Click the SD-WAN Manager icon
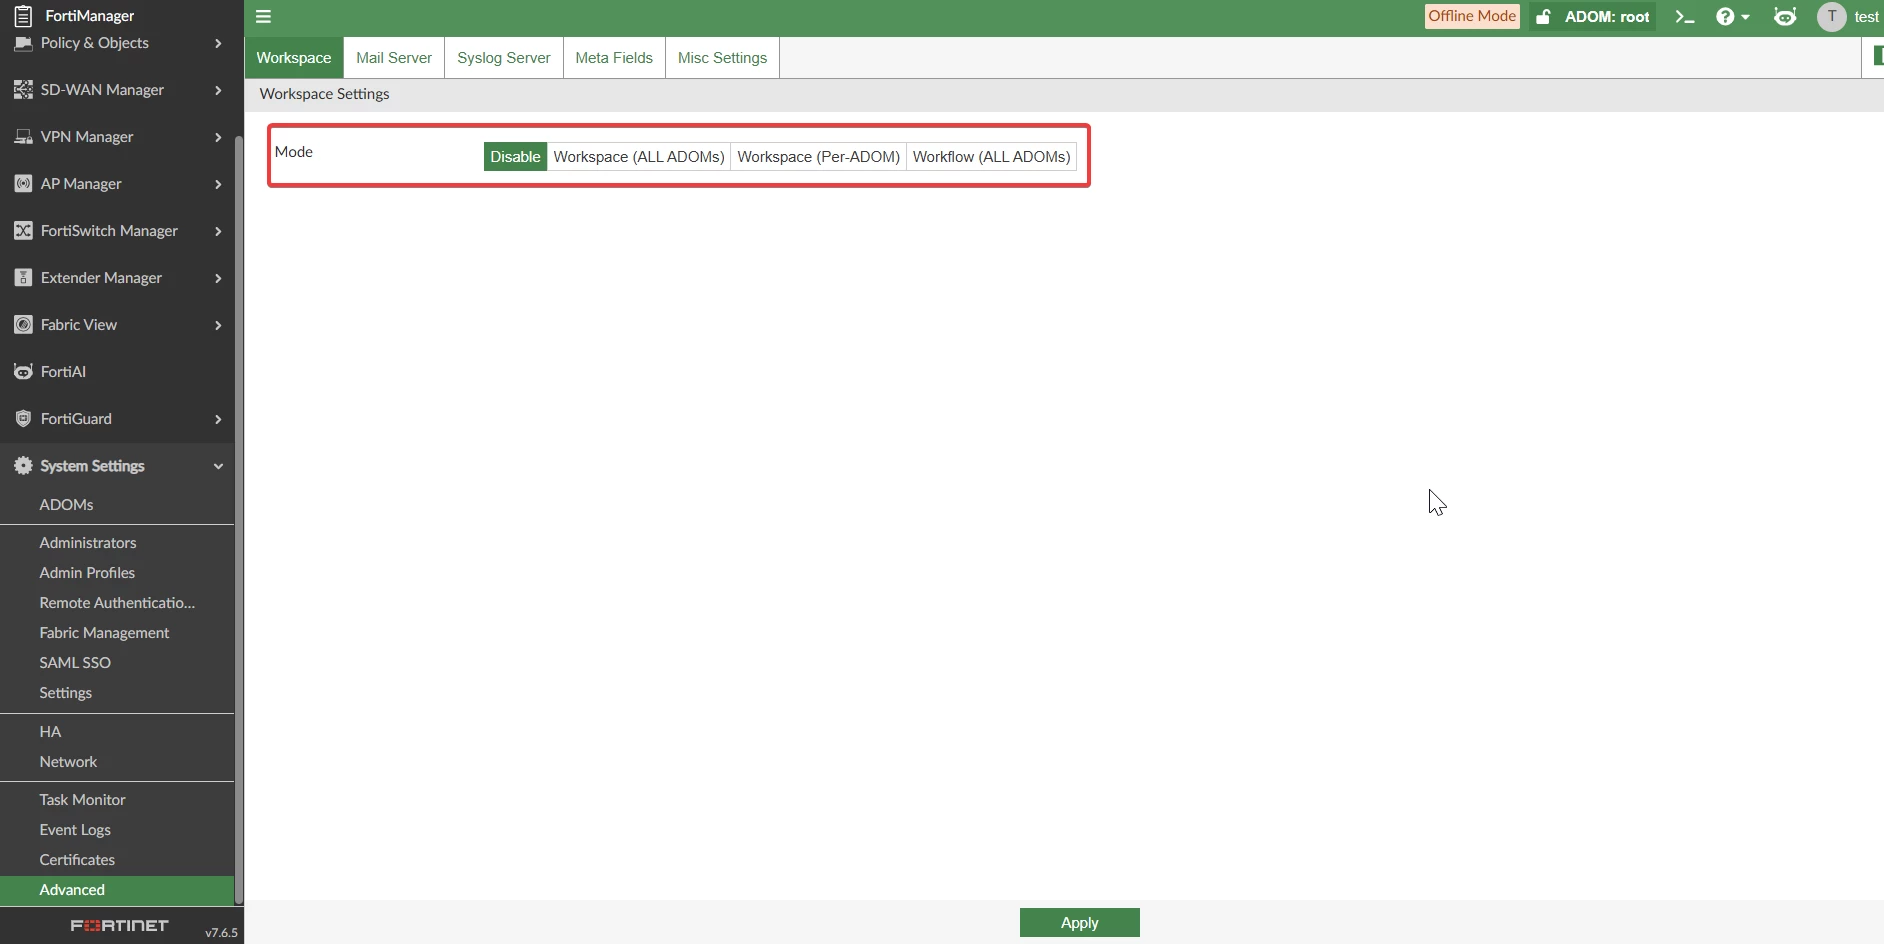Screen dimensions: 1884x944 tap(23, 90)
